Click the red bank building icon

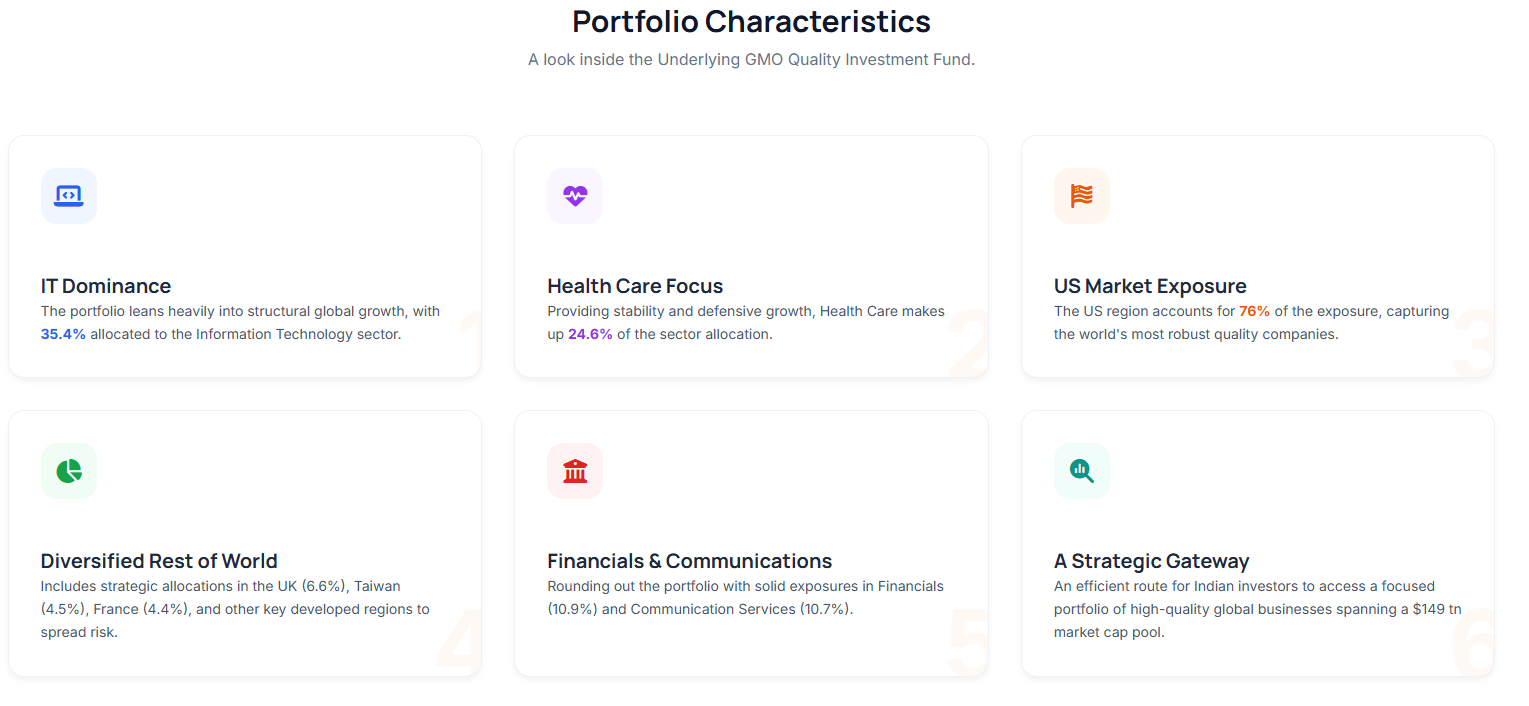pyautogui.click(x=575, y=471)
